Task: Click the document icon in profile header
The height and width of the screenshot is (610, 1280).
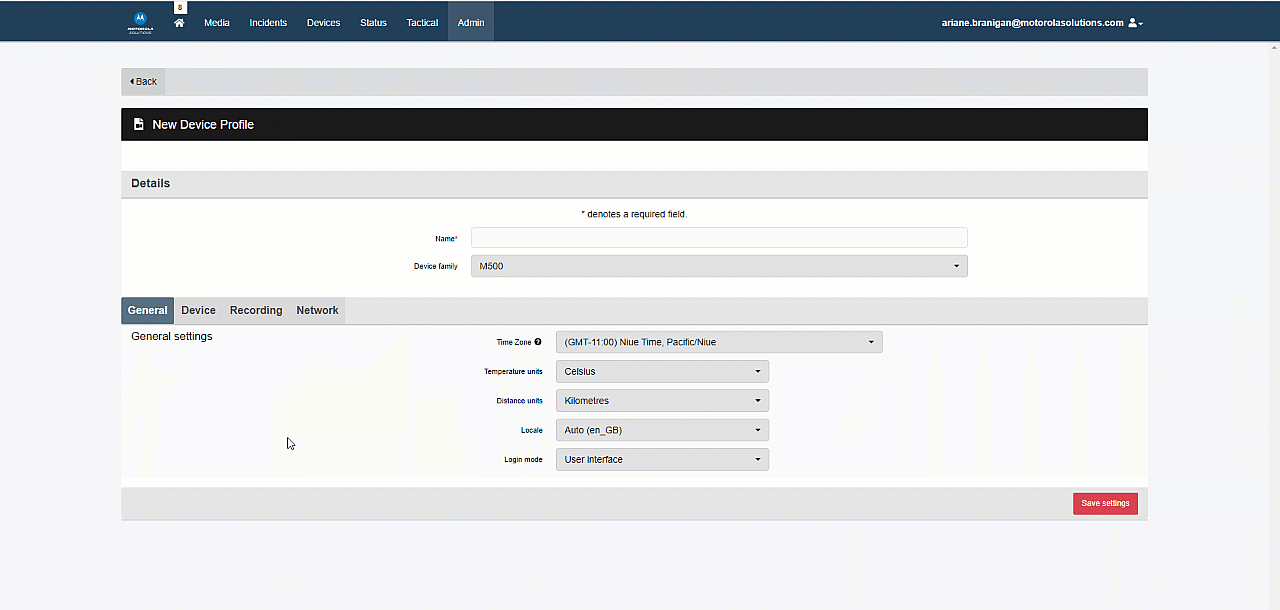Action: (139, 125)
